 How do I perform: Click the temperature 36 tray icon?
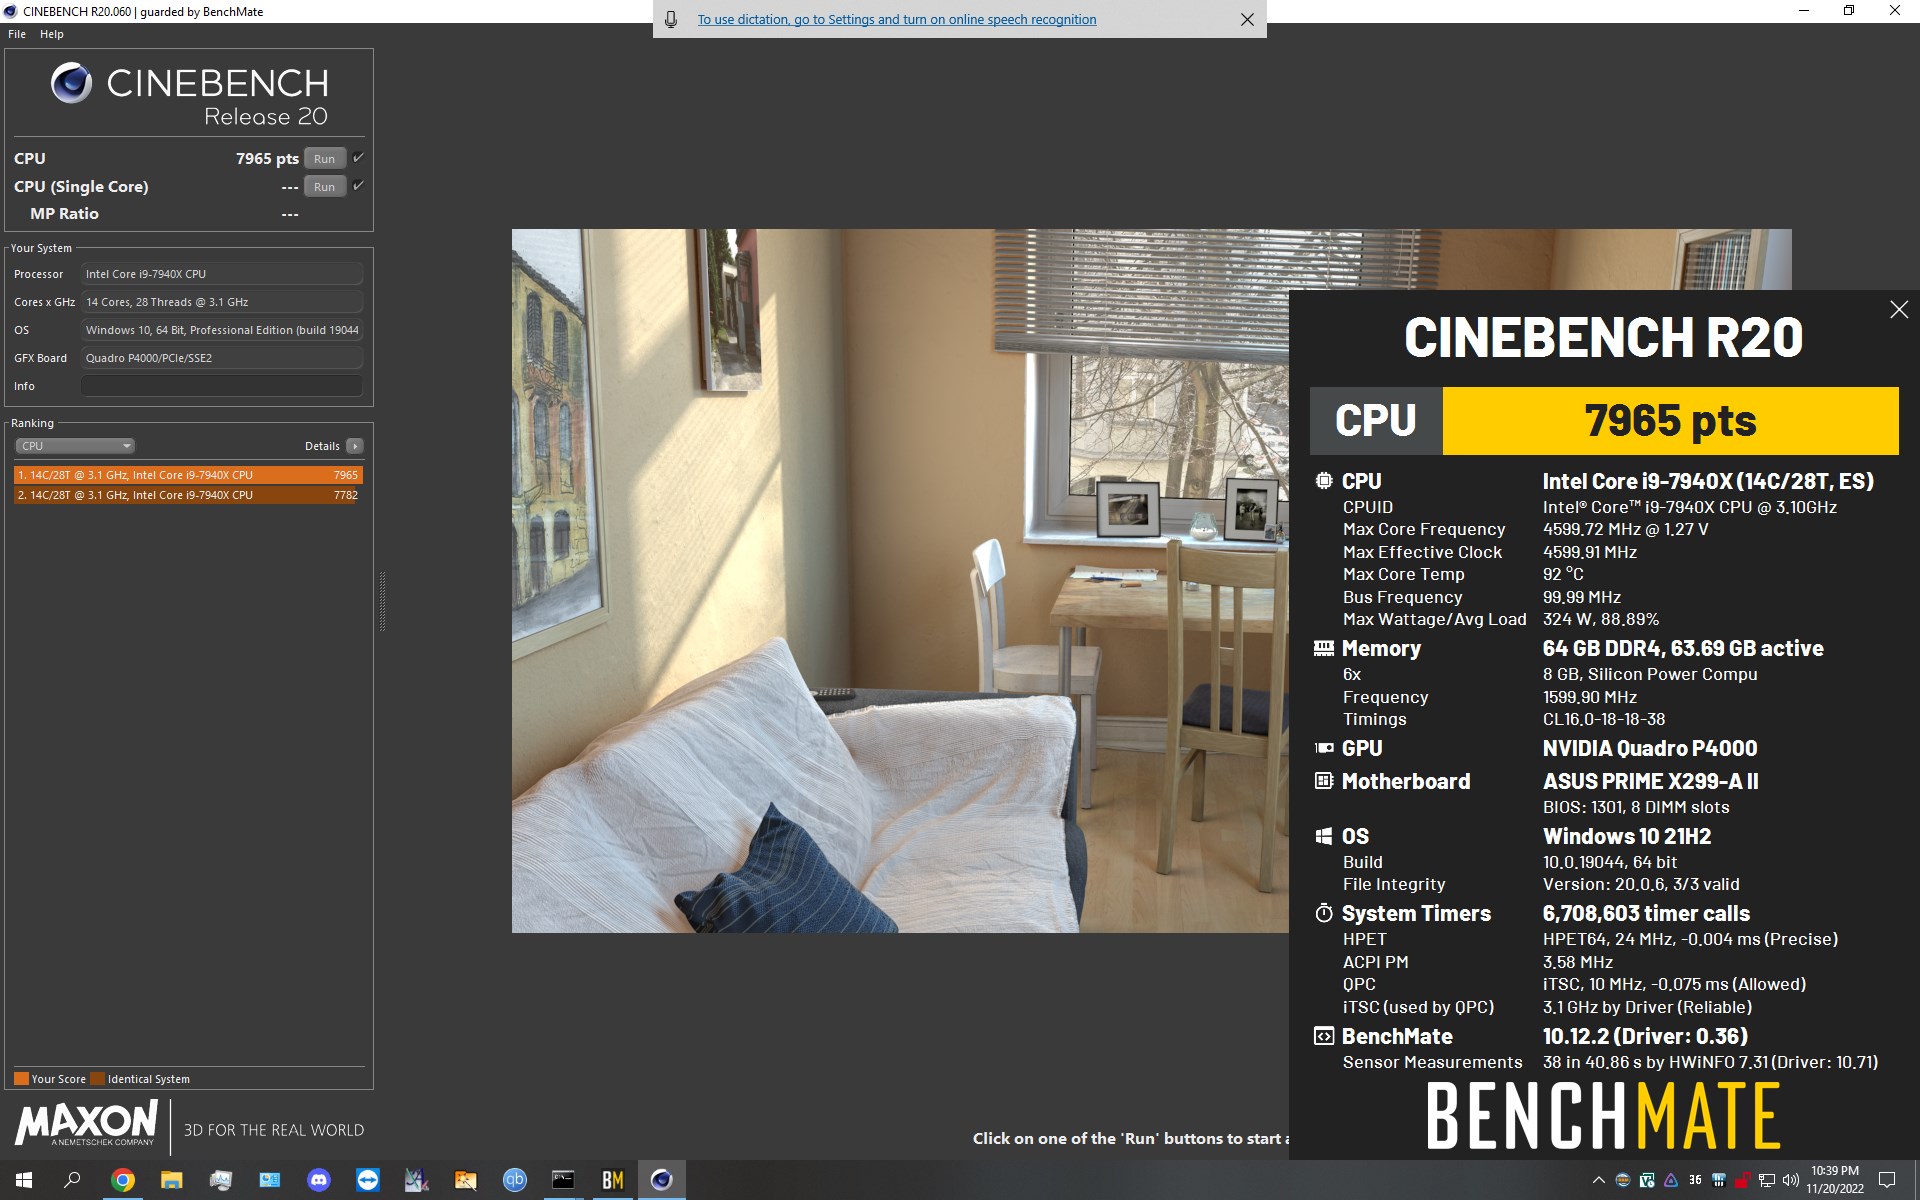(1695, 1180)
